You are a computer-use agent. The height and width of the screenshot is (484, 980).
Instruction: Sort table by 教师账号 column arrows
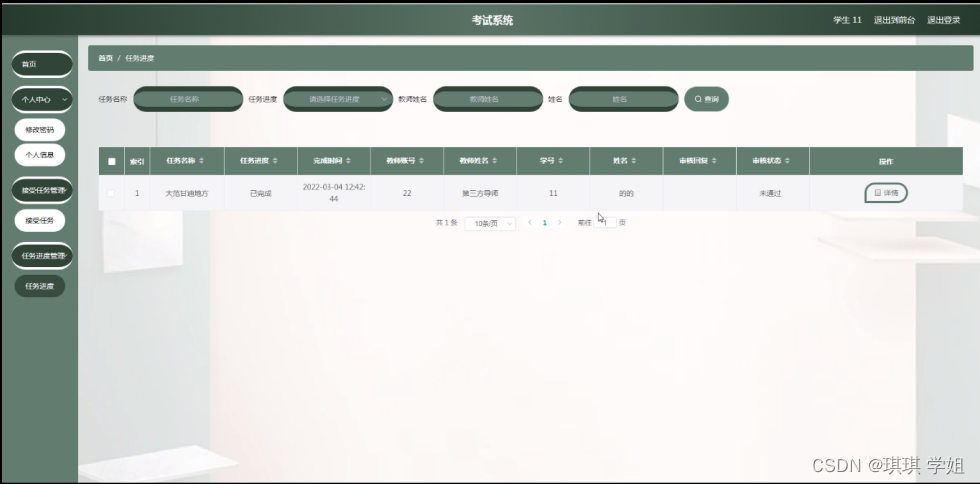tap(421, 161)
